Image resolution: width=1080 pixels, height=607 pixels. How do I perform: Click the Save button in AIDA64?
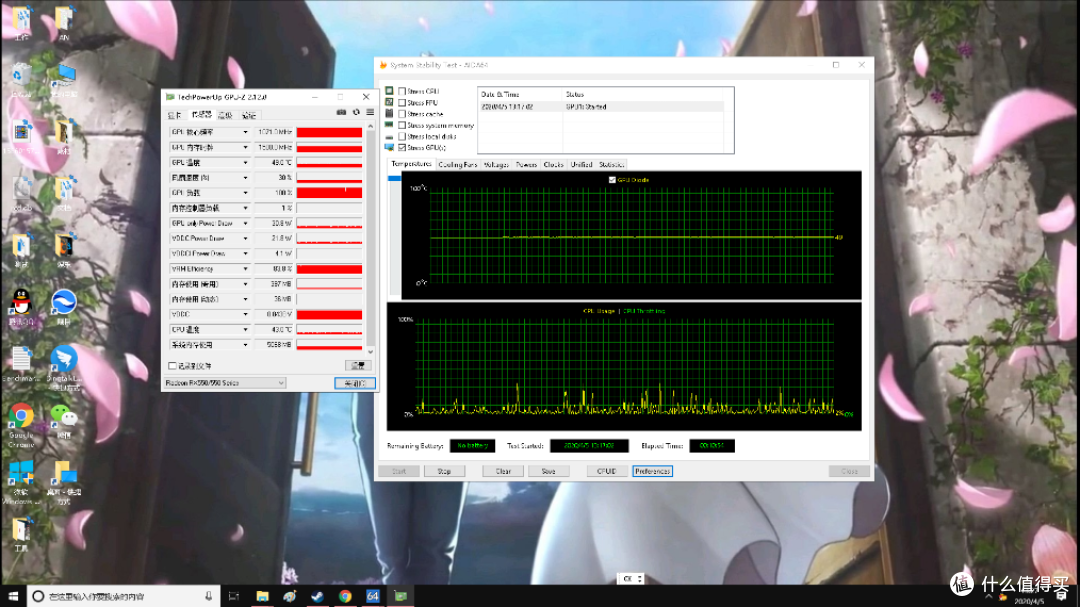click(x=548, y=471)
